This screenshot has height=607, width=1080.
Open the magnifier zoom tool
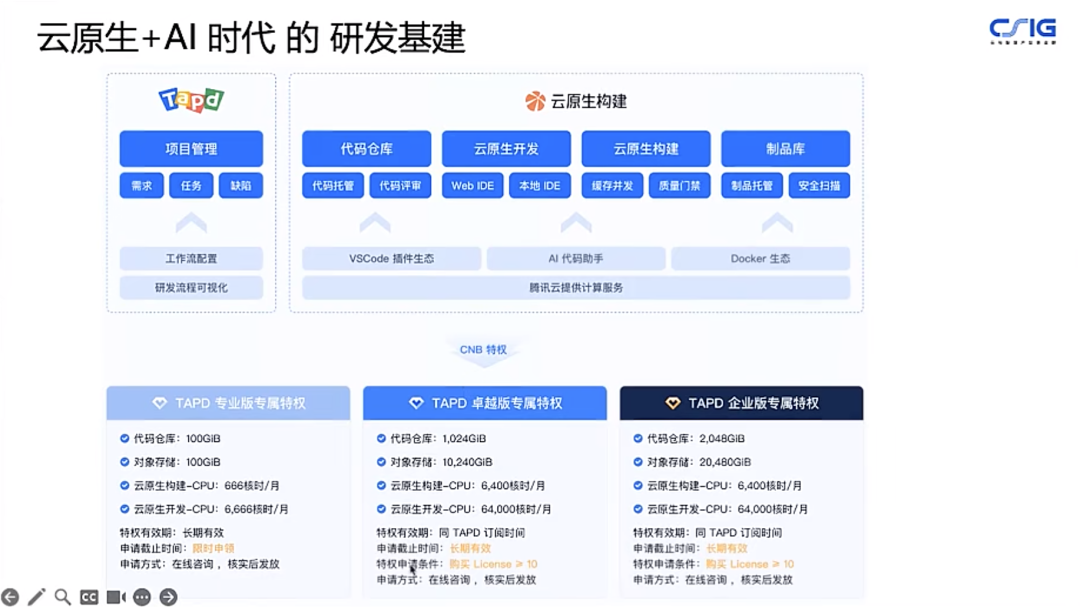63,597
